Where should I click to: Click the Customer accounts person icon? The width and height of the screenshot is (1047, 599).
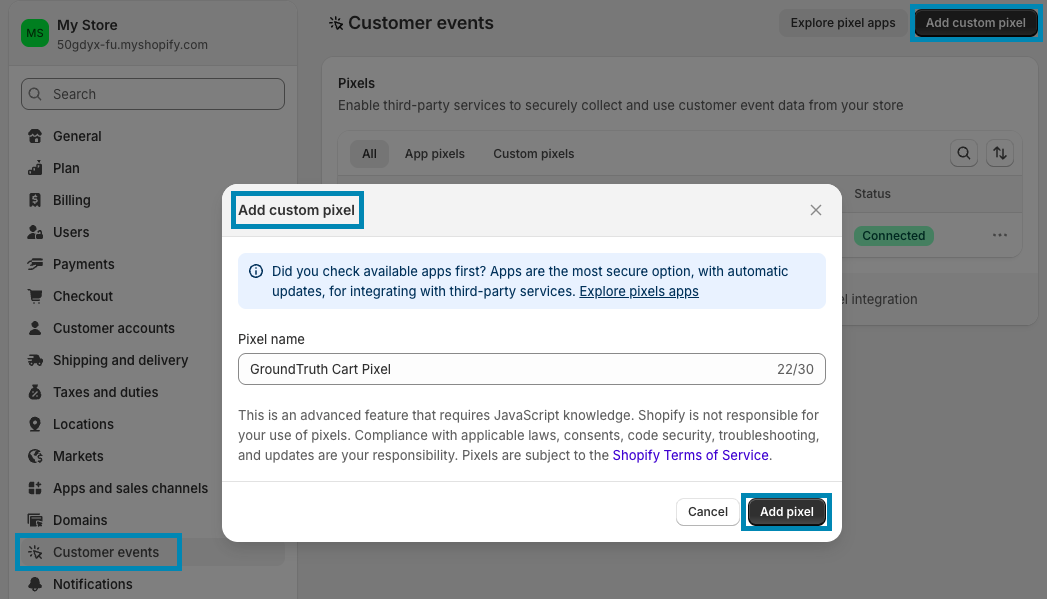[35, 329]
